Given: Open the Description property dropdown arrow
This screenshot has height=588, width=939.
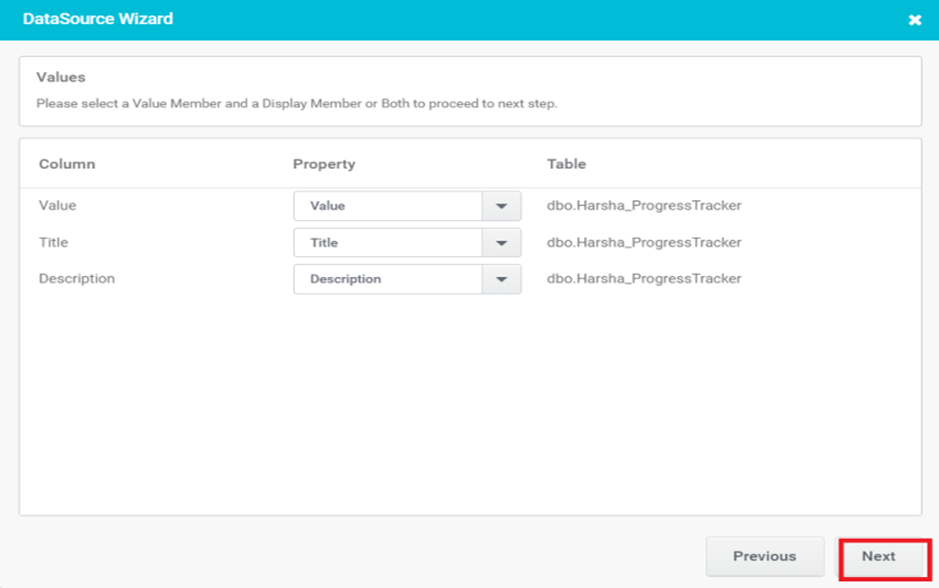Looking at the screenshot, I should [501, 279].
